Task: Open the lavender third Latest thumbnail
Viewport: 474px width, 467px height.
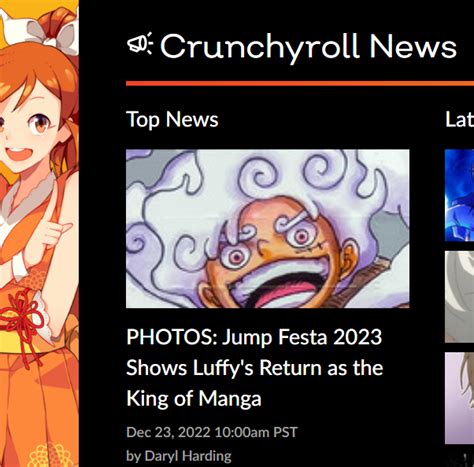Action: coord(459,398)
